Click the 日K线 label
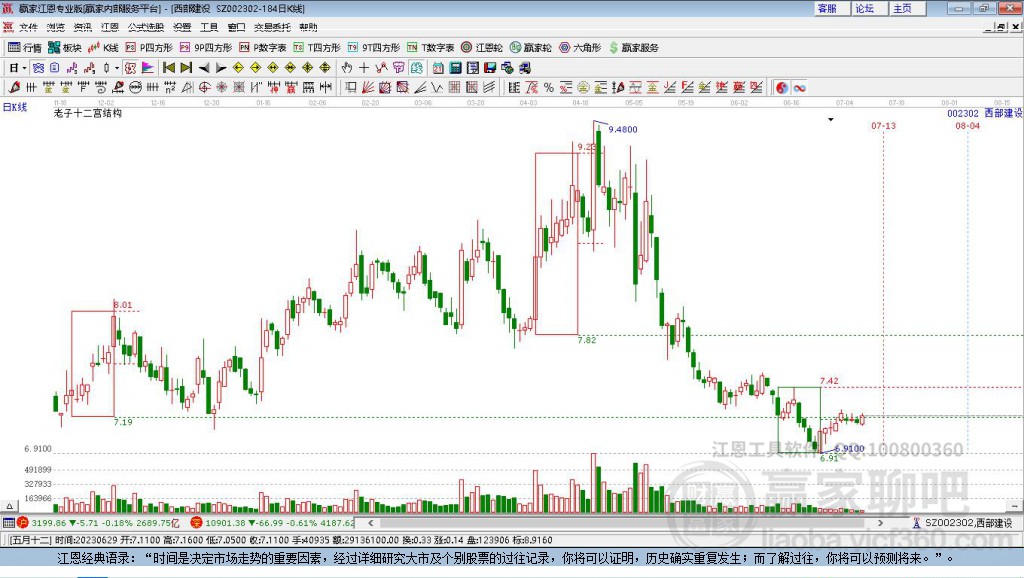The image size is (1024, 578). 15,107
